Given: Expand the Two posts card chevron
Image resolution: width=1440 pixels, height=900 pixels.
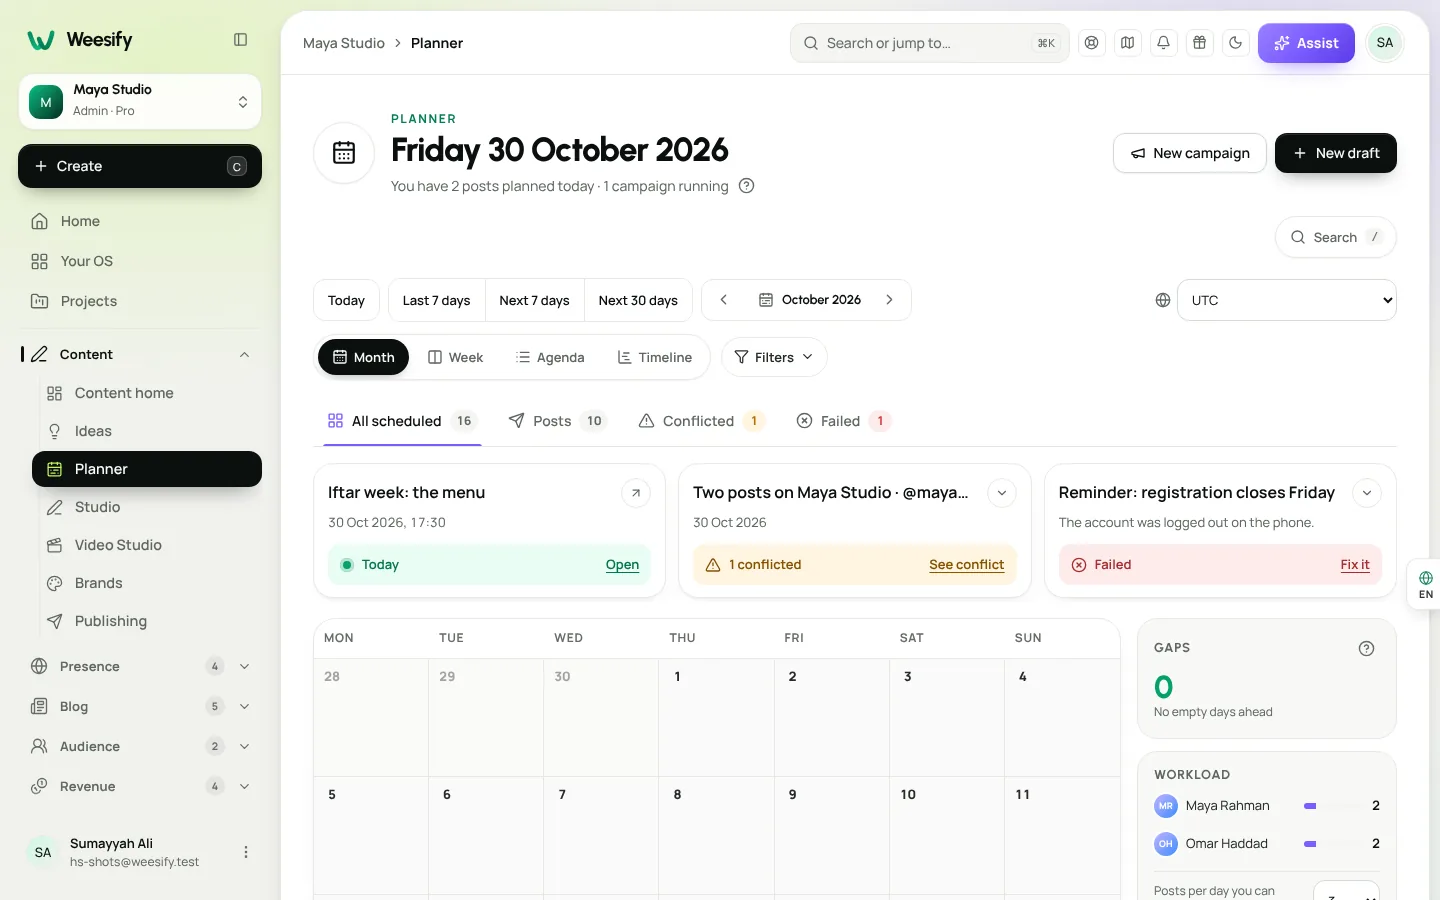Looking at the screenshot, I should tap(1001, 493).
